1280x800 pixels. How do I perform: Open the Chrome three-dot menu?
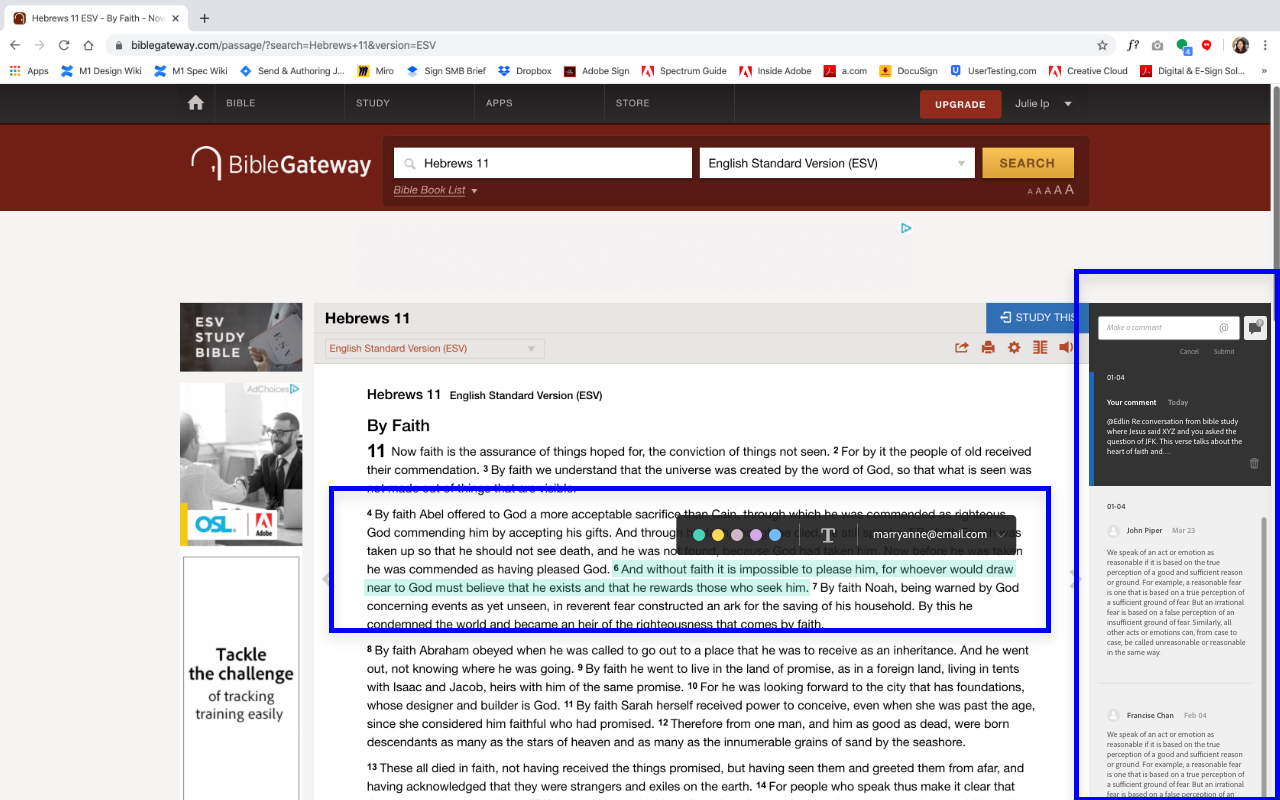(1265, 45)
